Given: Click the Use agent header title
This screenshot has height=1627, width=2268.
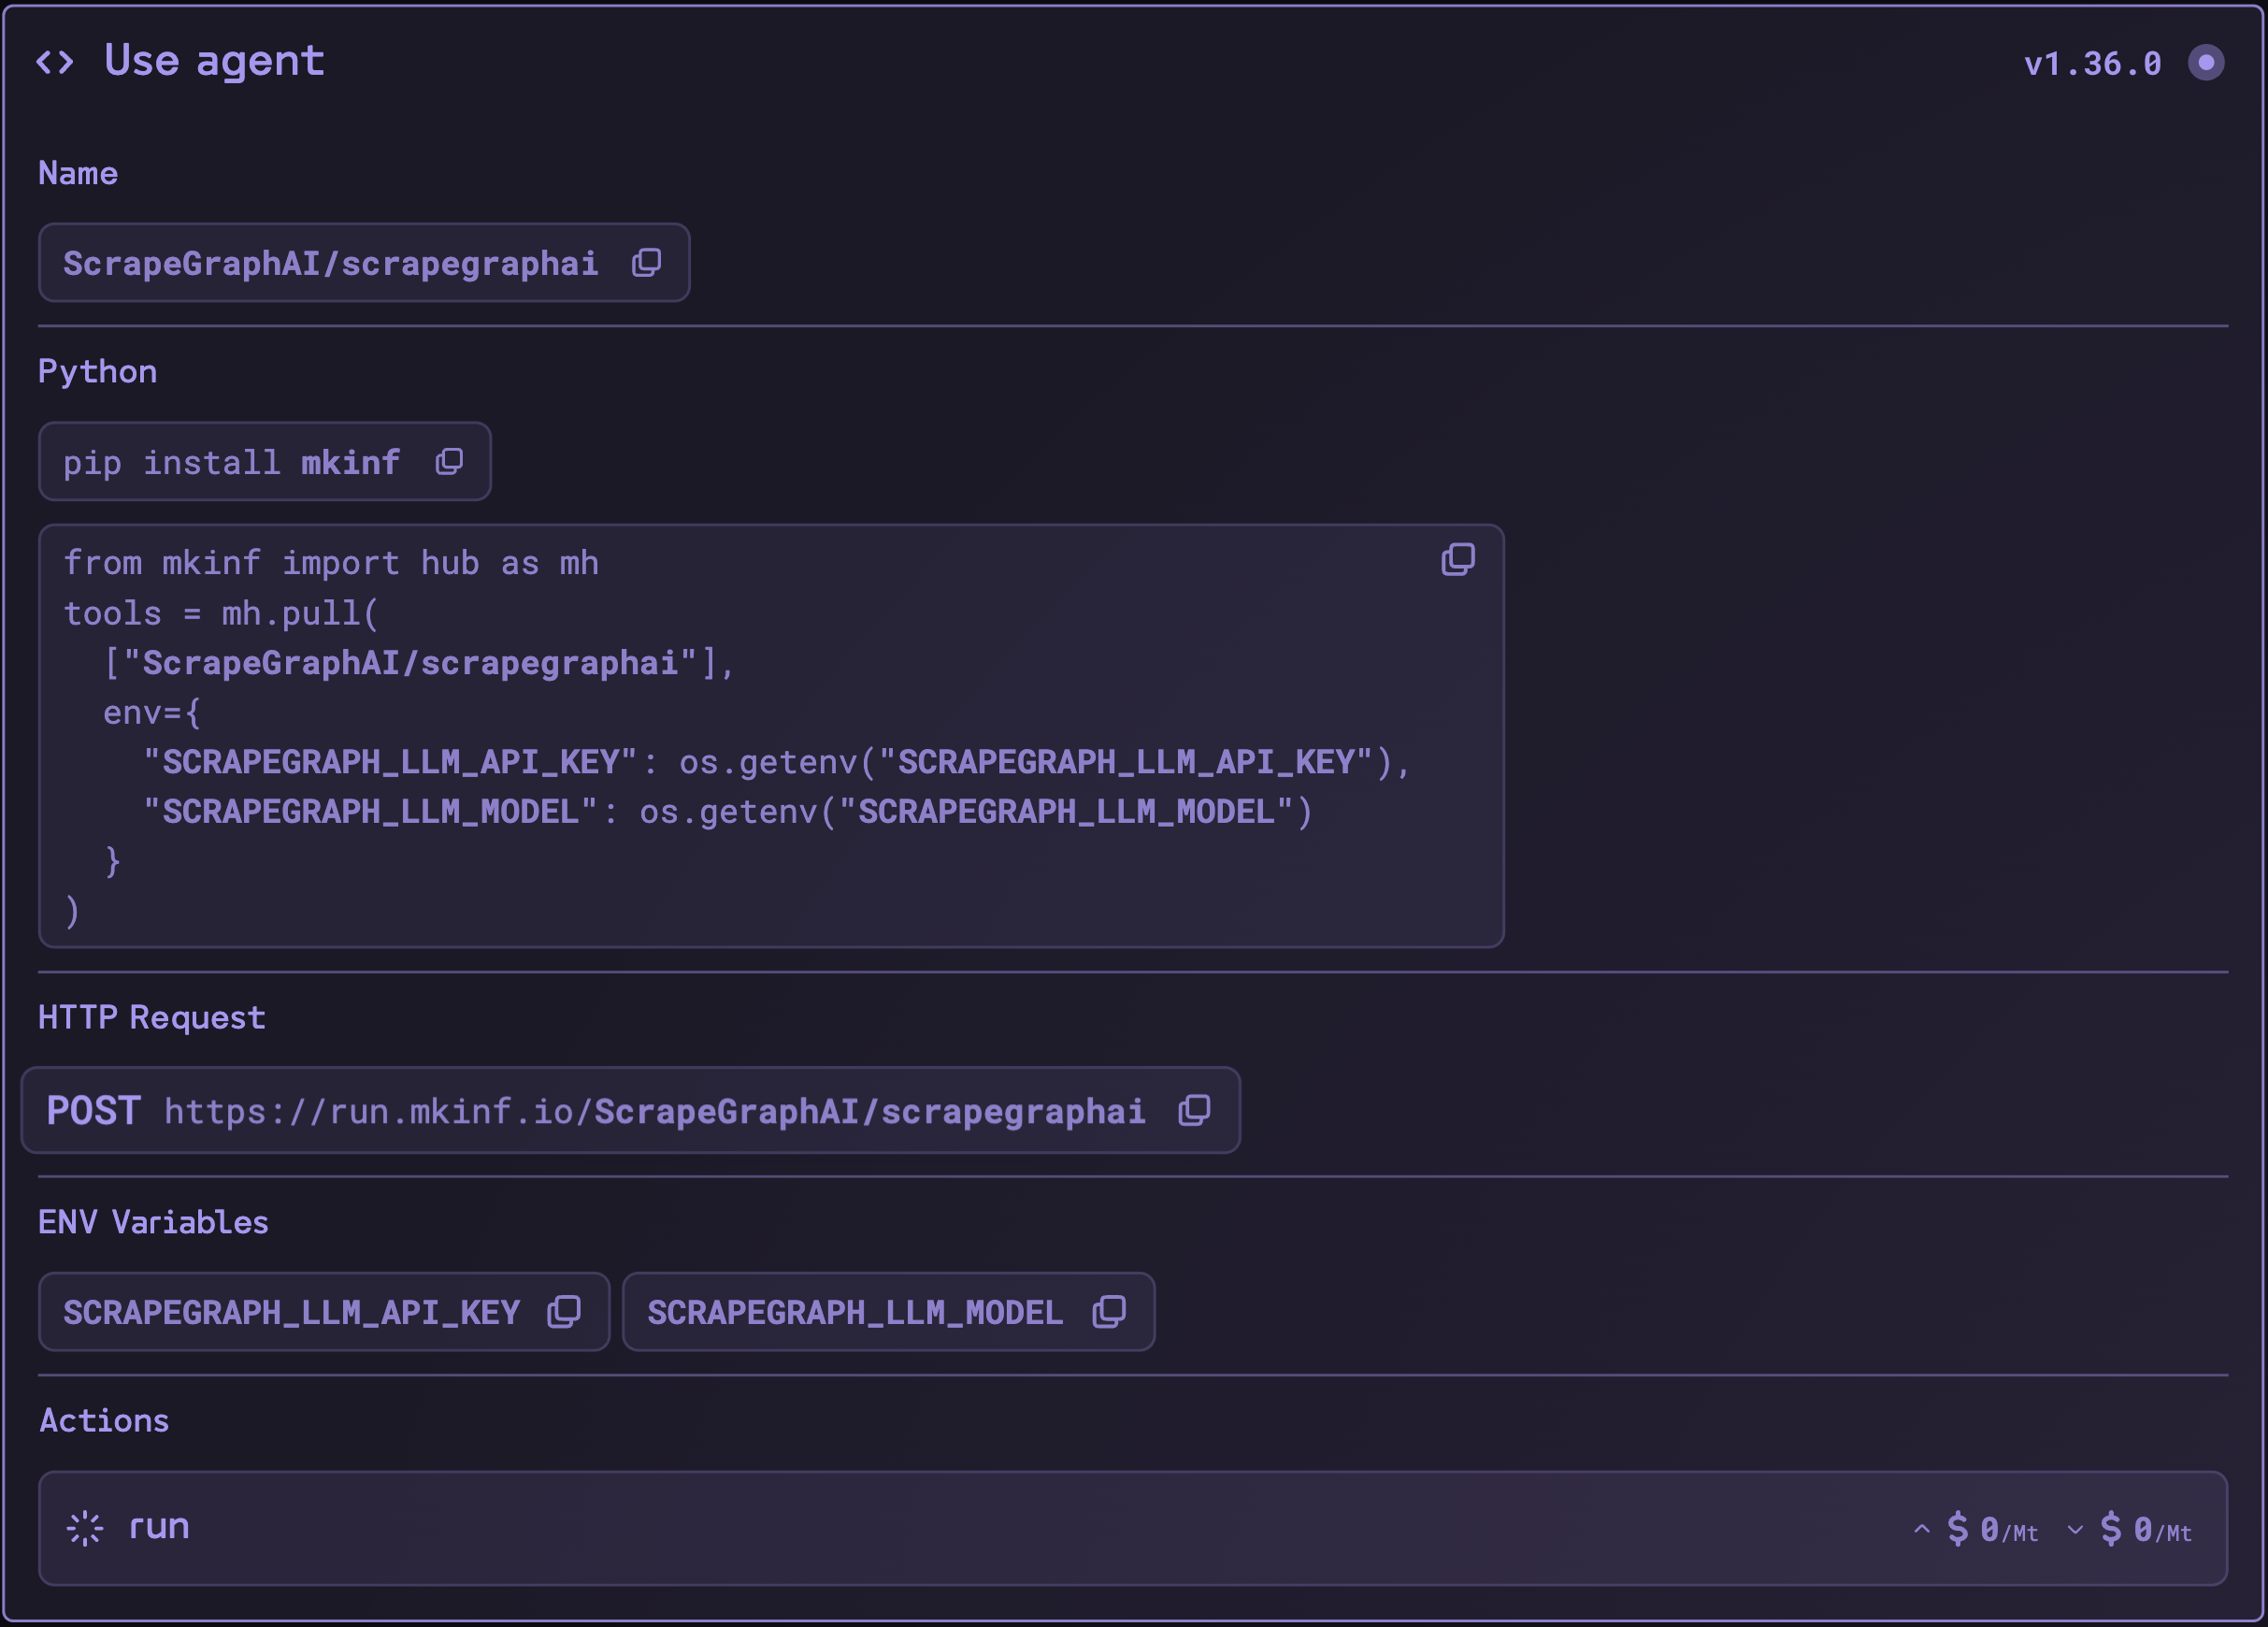Looking at the screenshot, I should point(214,60).
